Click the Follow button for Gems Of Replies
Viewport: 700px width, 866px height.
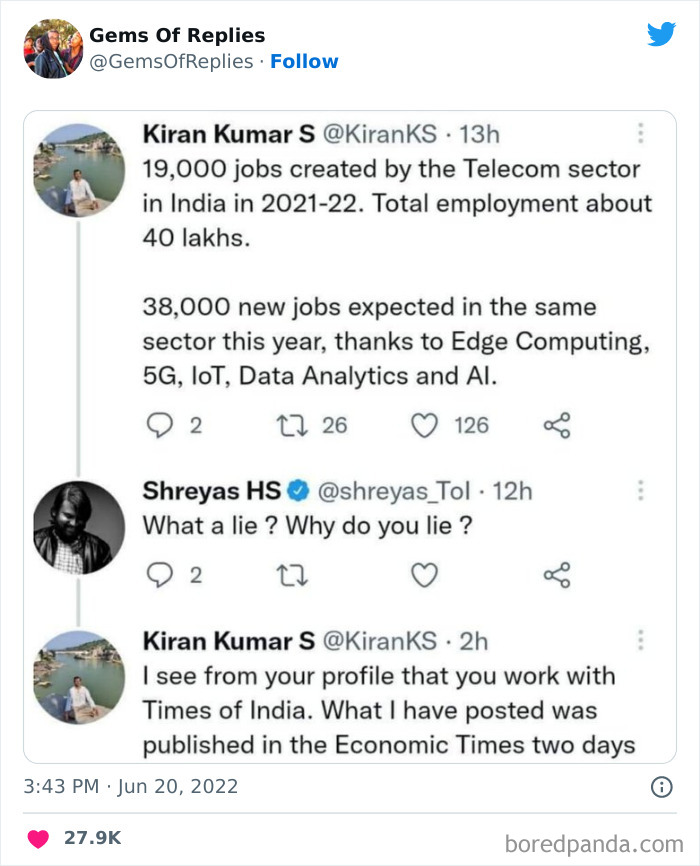click(305, 61)
